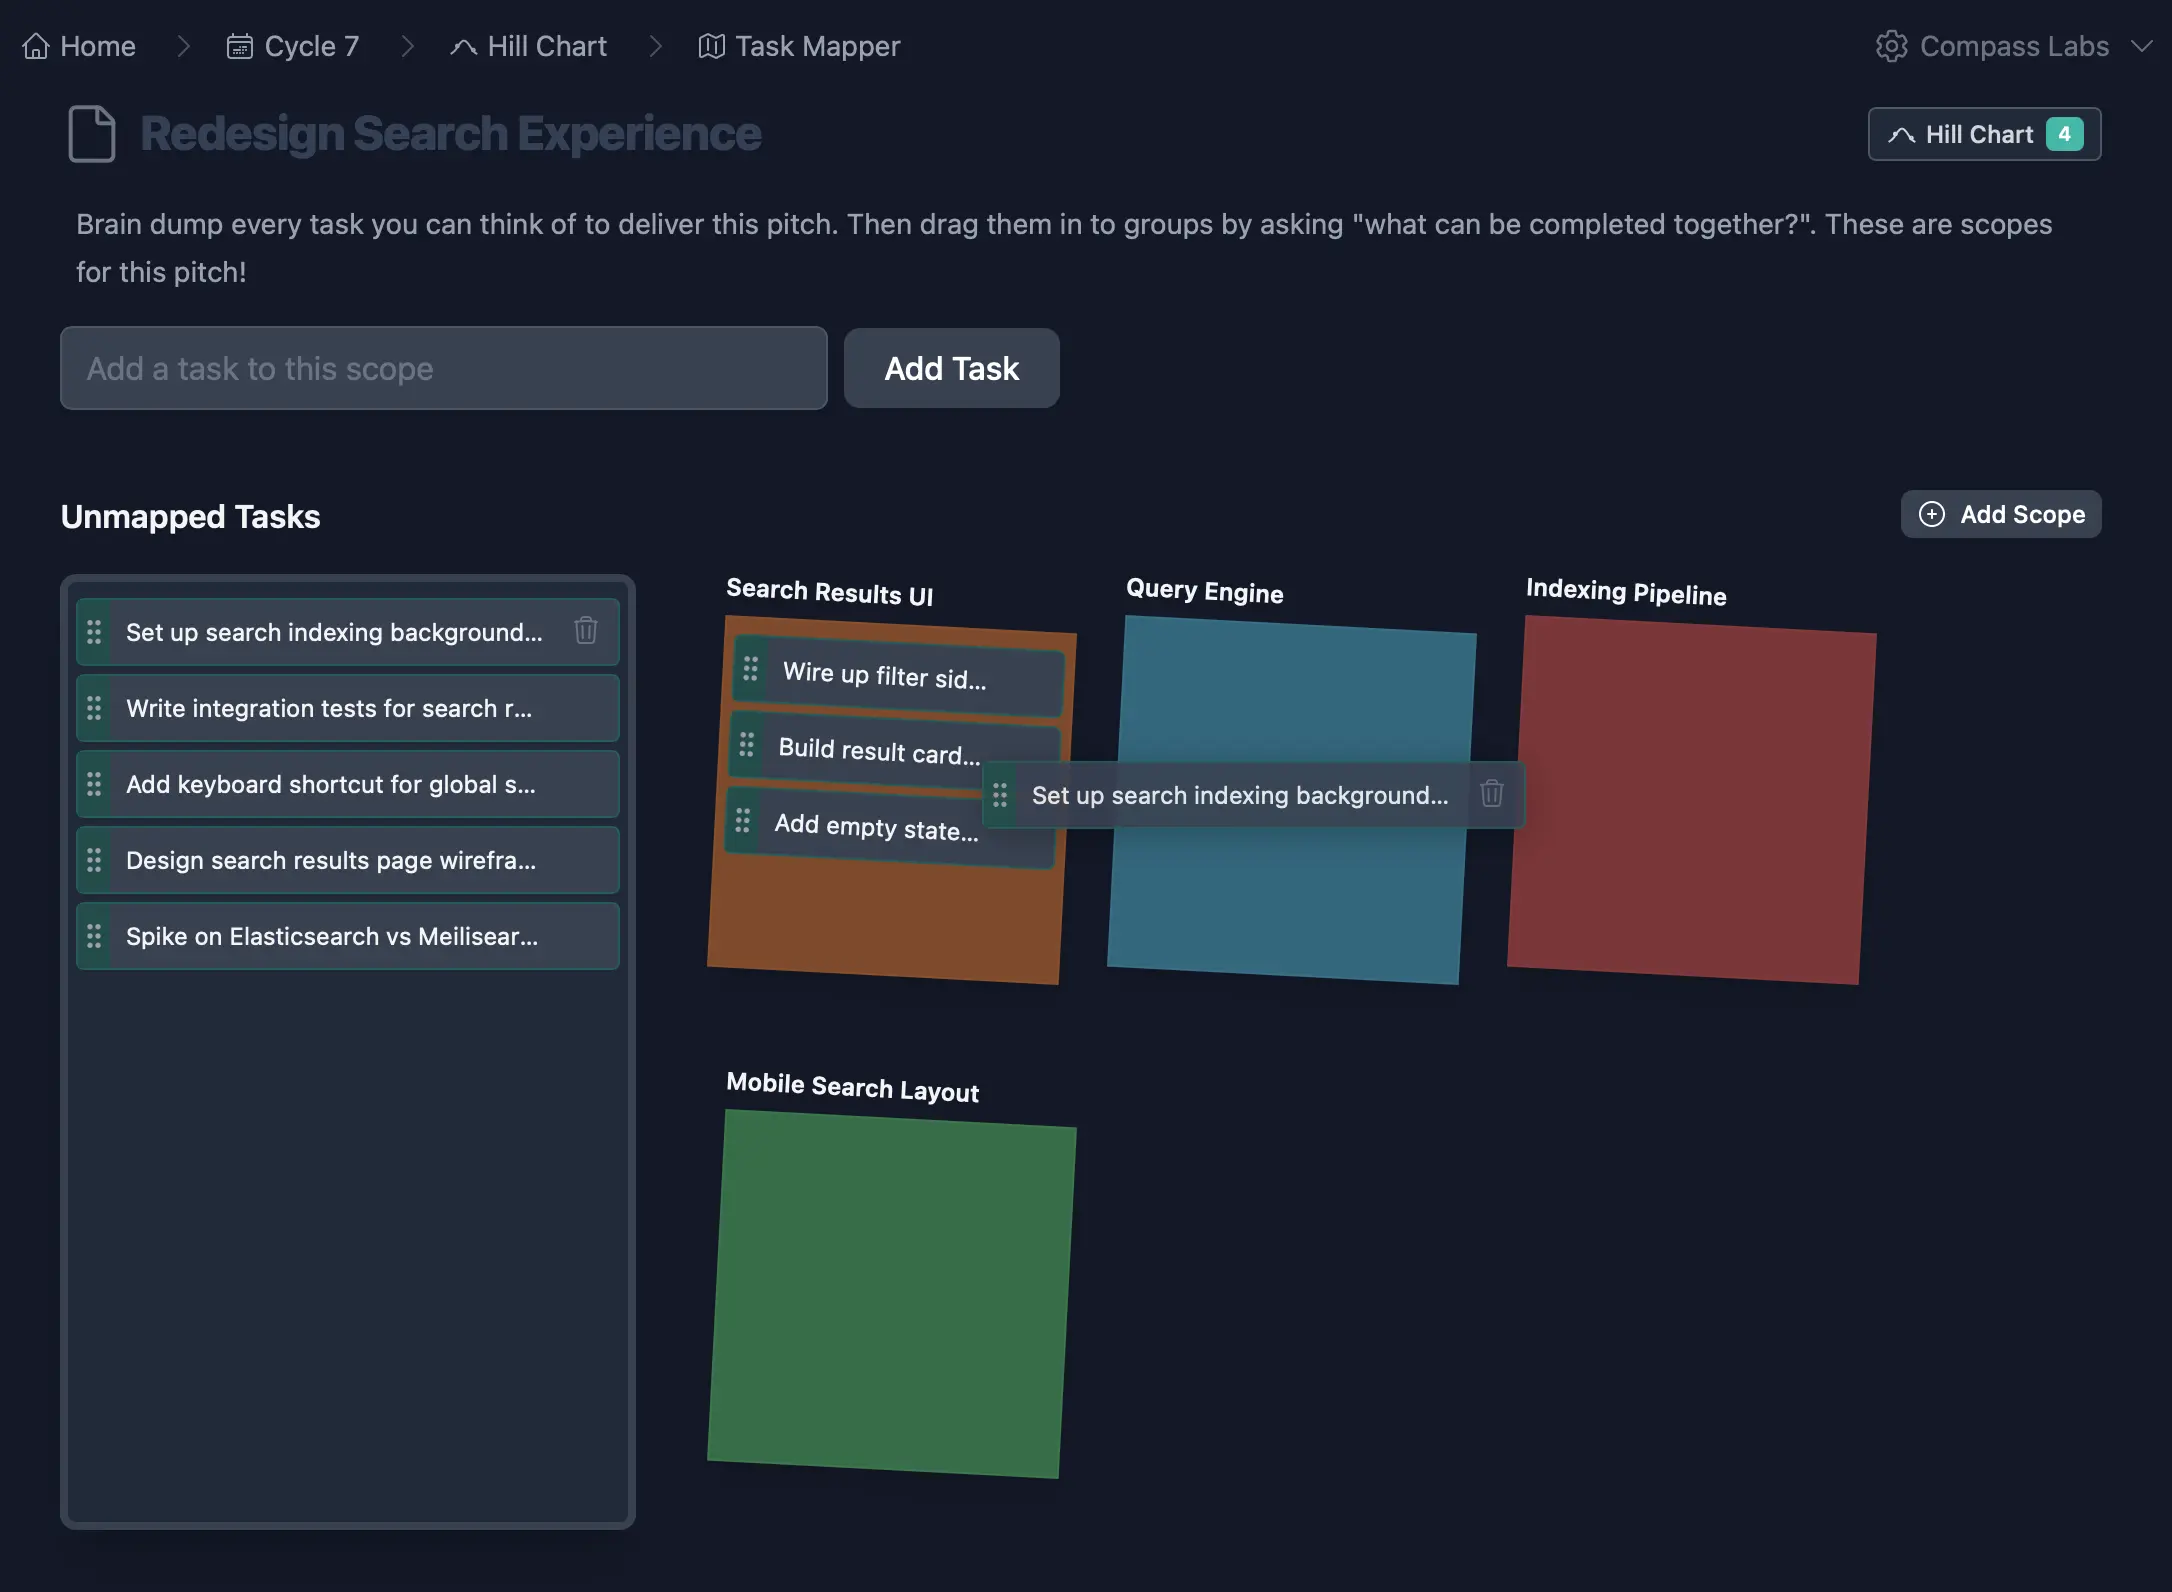2172x1592 pixels.
Task: Click the trash icon on the search indexing task
Action: tap(586, 631)
